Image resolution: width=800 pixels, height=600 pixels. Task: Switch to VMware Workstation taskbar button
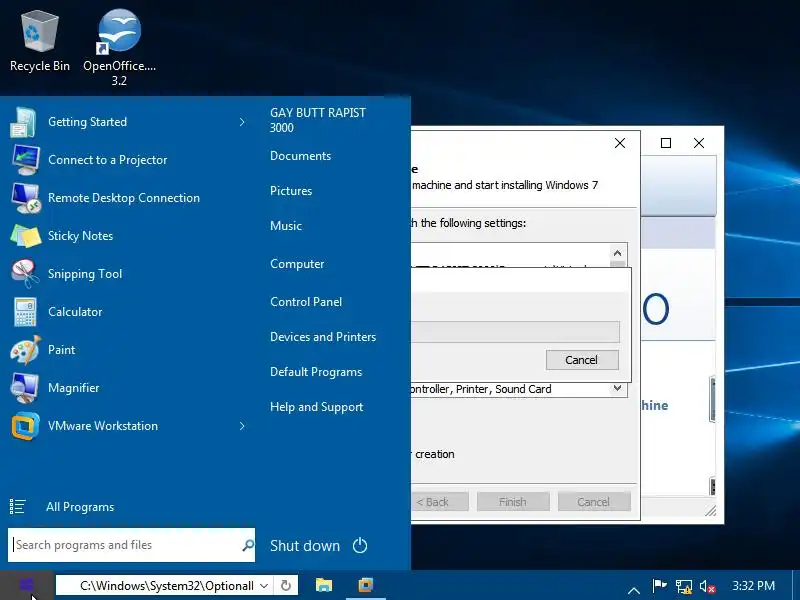(x=366, y=585)
